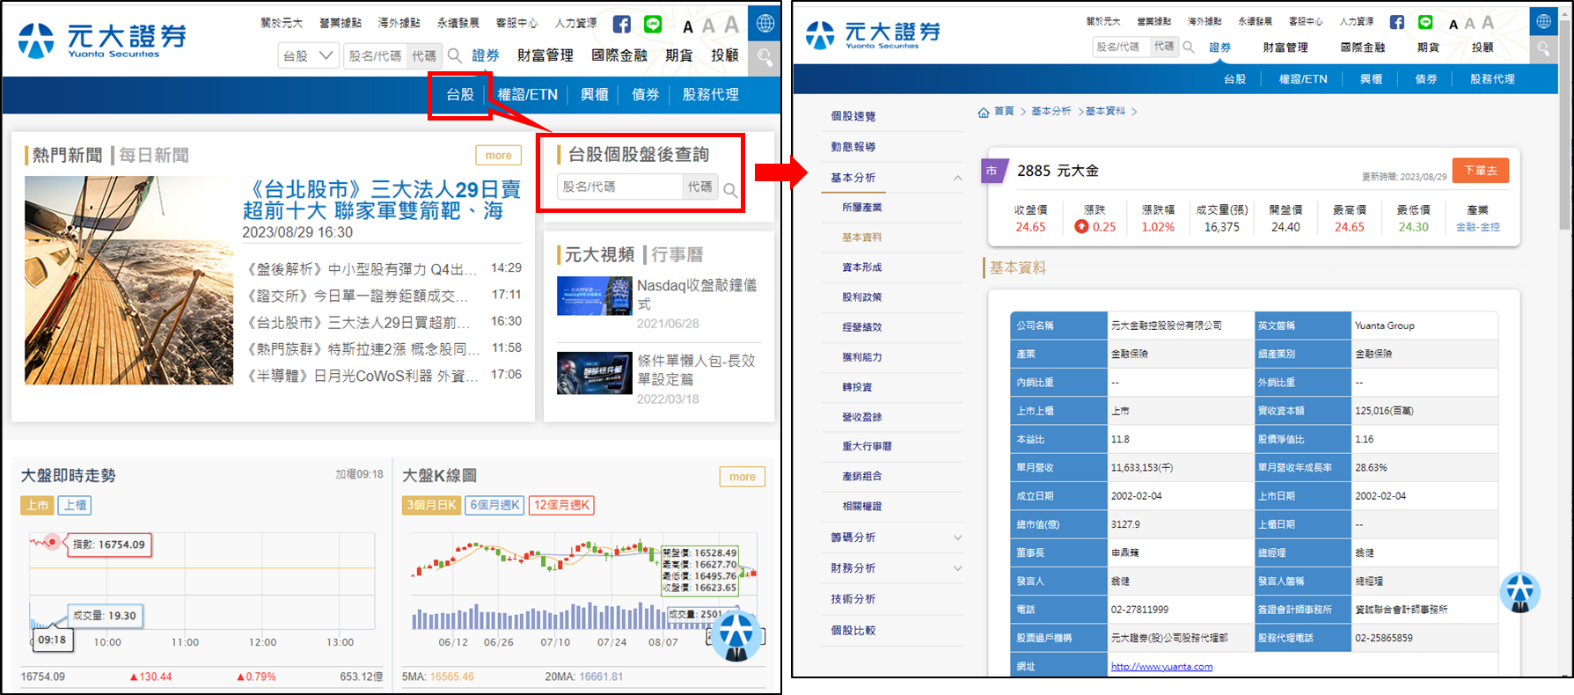Click 股名/代碼 field in stock page header

point(1121,46)
